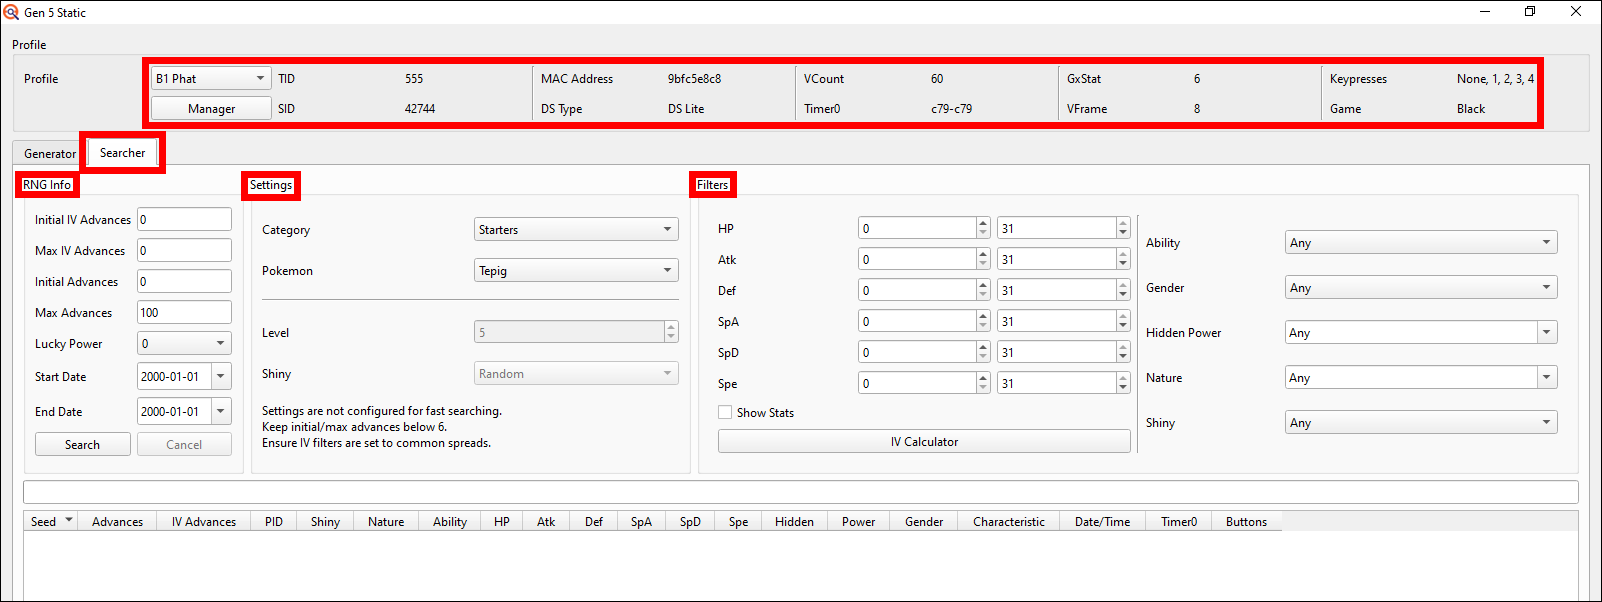Open the Shiny filter dropdown
The width and height of the screenshot is (1602, 602).
point(1421,422)
